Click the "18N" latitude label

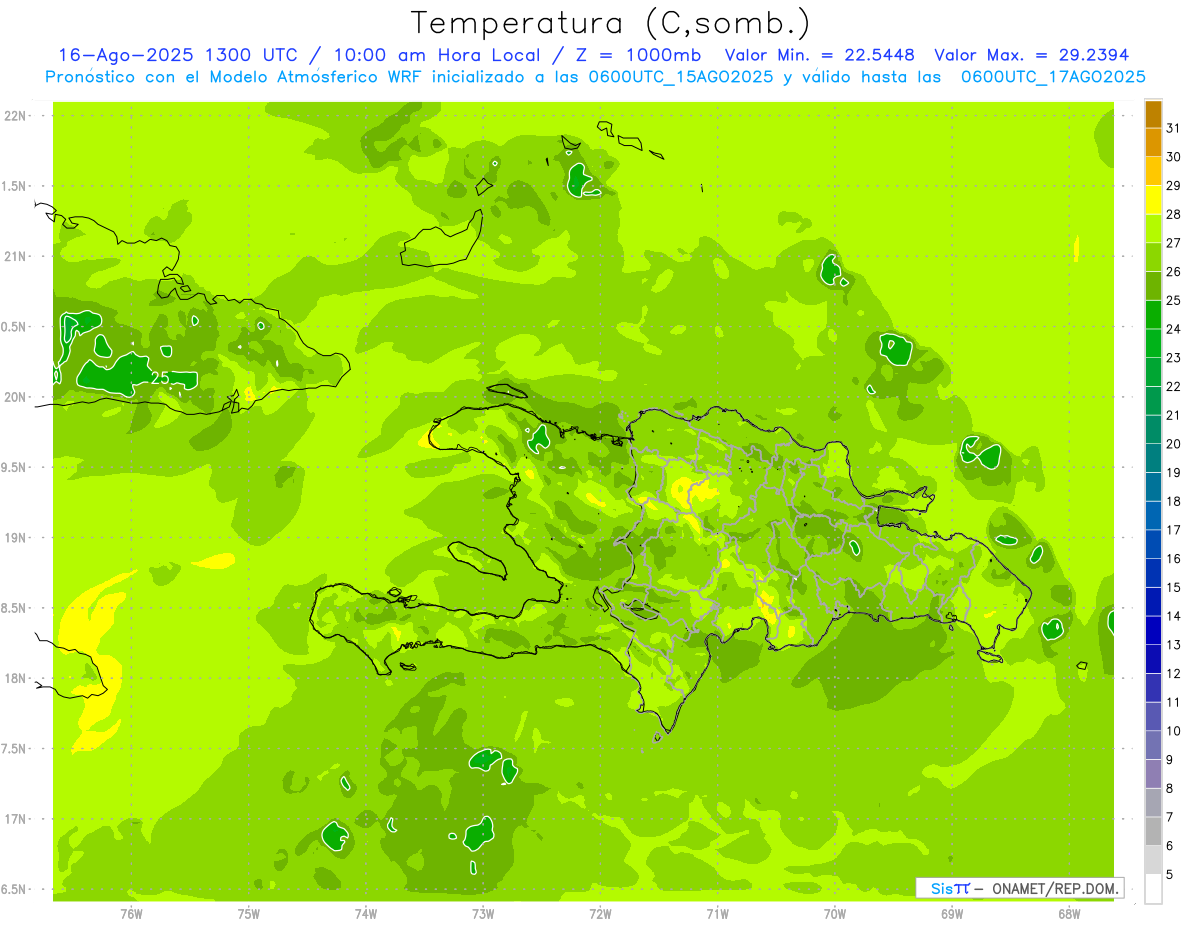(x=14, y=679)
